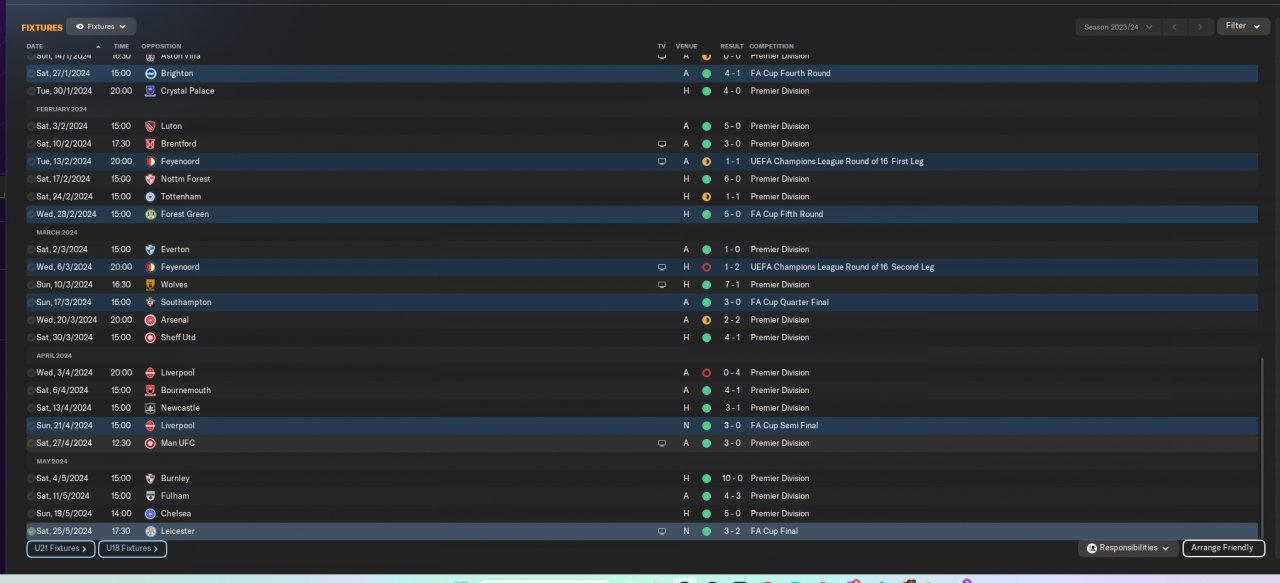Click the Bournemouth club badge
The image size is (1280, 583).
pos(150,390)
